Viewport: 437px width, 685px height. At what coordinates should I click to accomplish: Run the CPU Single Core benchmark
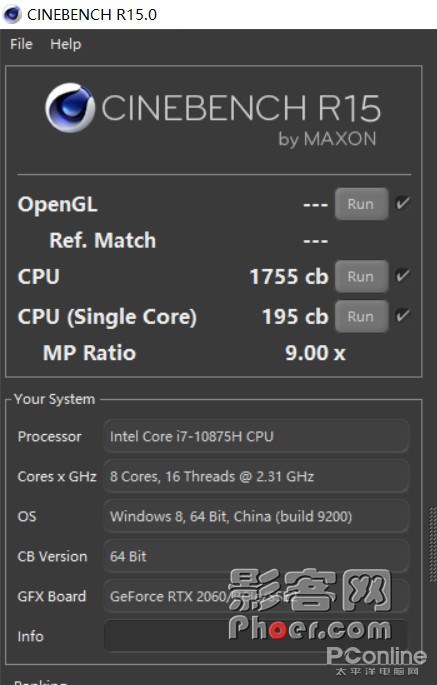coord(361,316)
